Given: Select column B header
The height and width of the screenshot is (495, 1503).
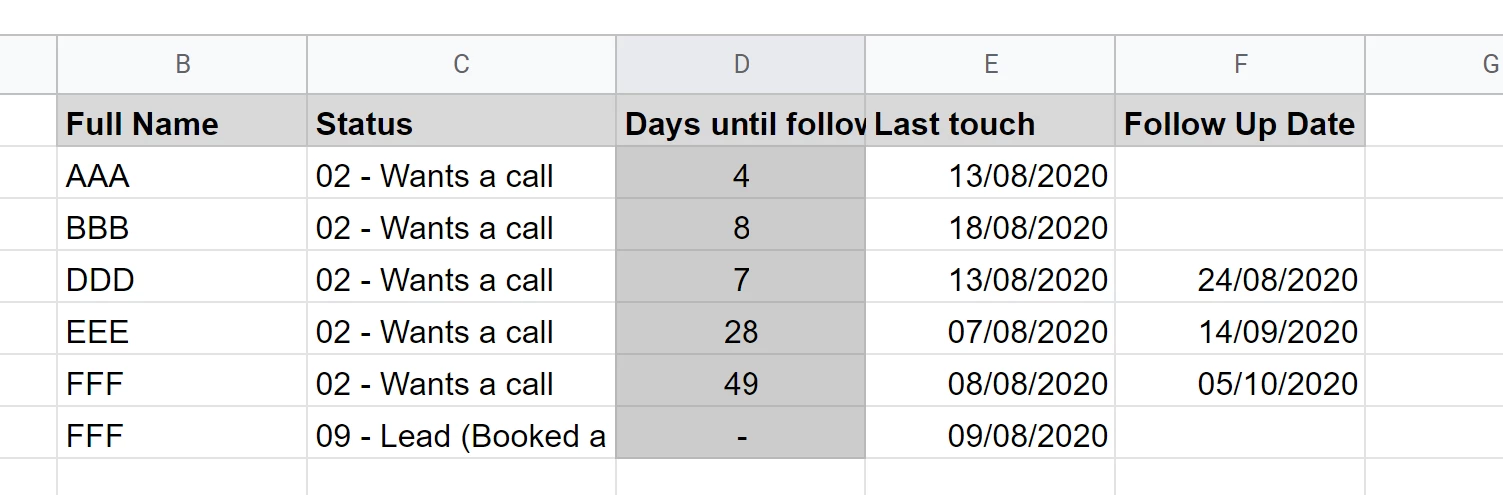Looking at the screenshot, I should coord(182,65).
